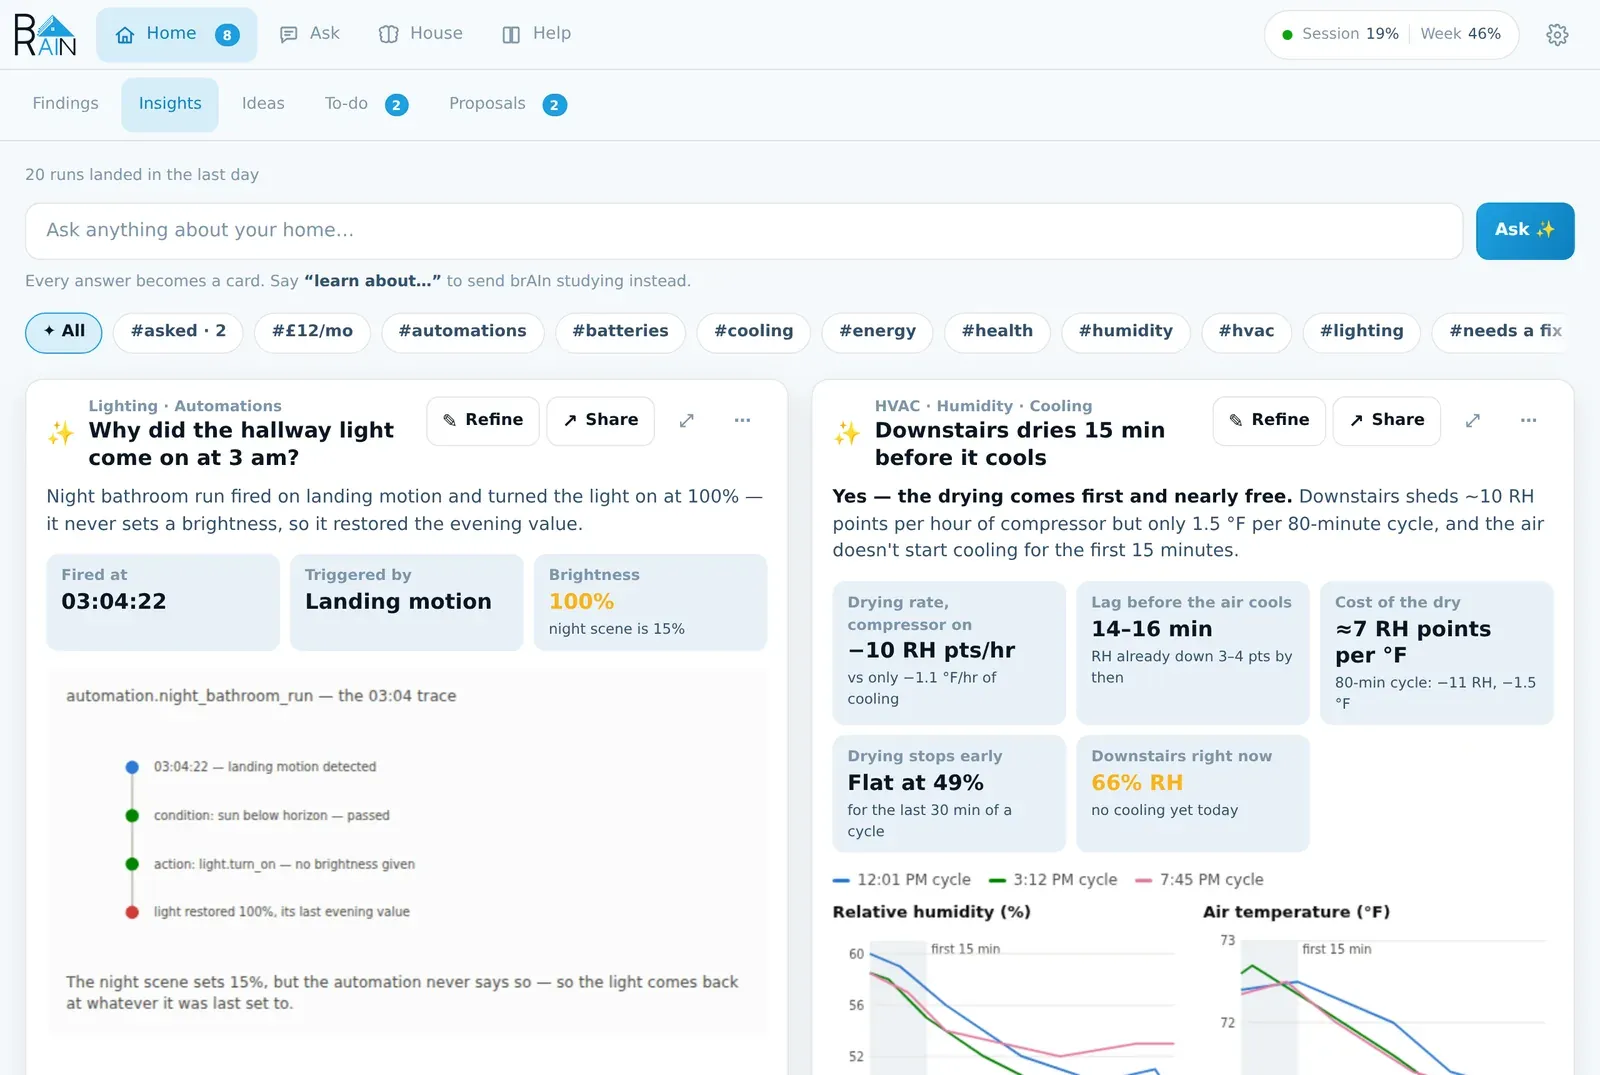The image size is (1600, 1075).
Task: Click the Ask submit button
Action: [1525, 231]
